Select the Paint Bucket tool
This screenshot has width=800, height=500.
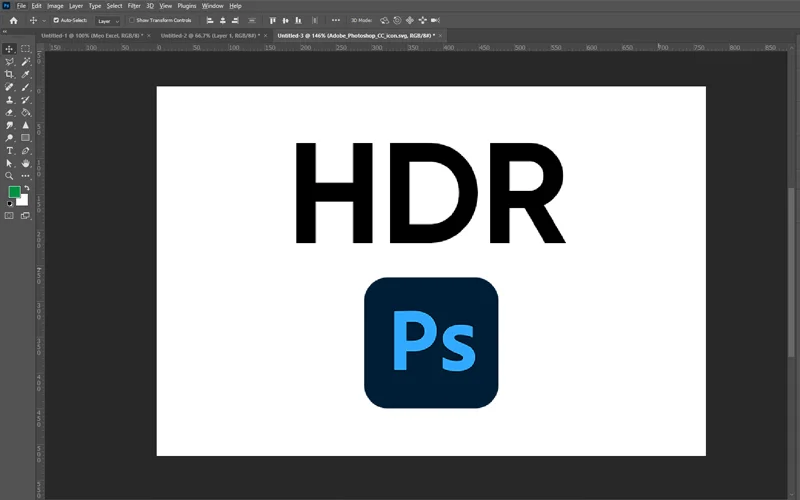(25, 113)
